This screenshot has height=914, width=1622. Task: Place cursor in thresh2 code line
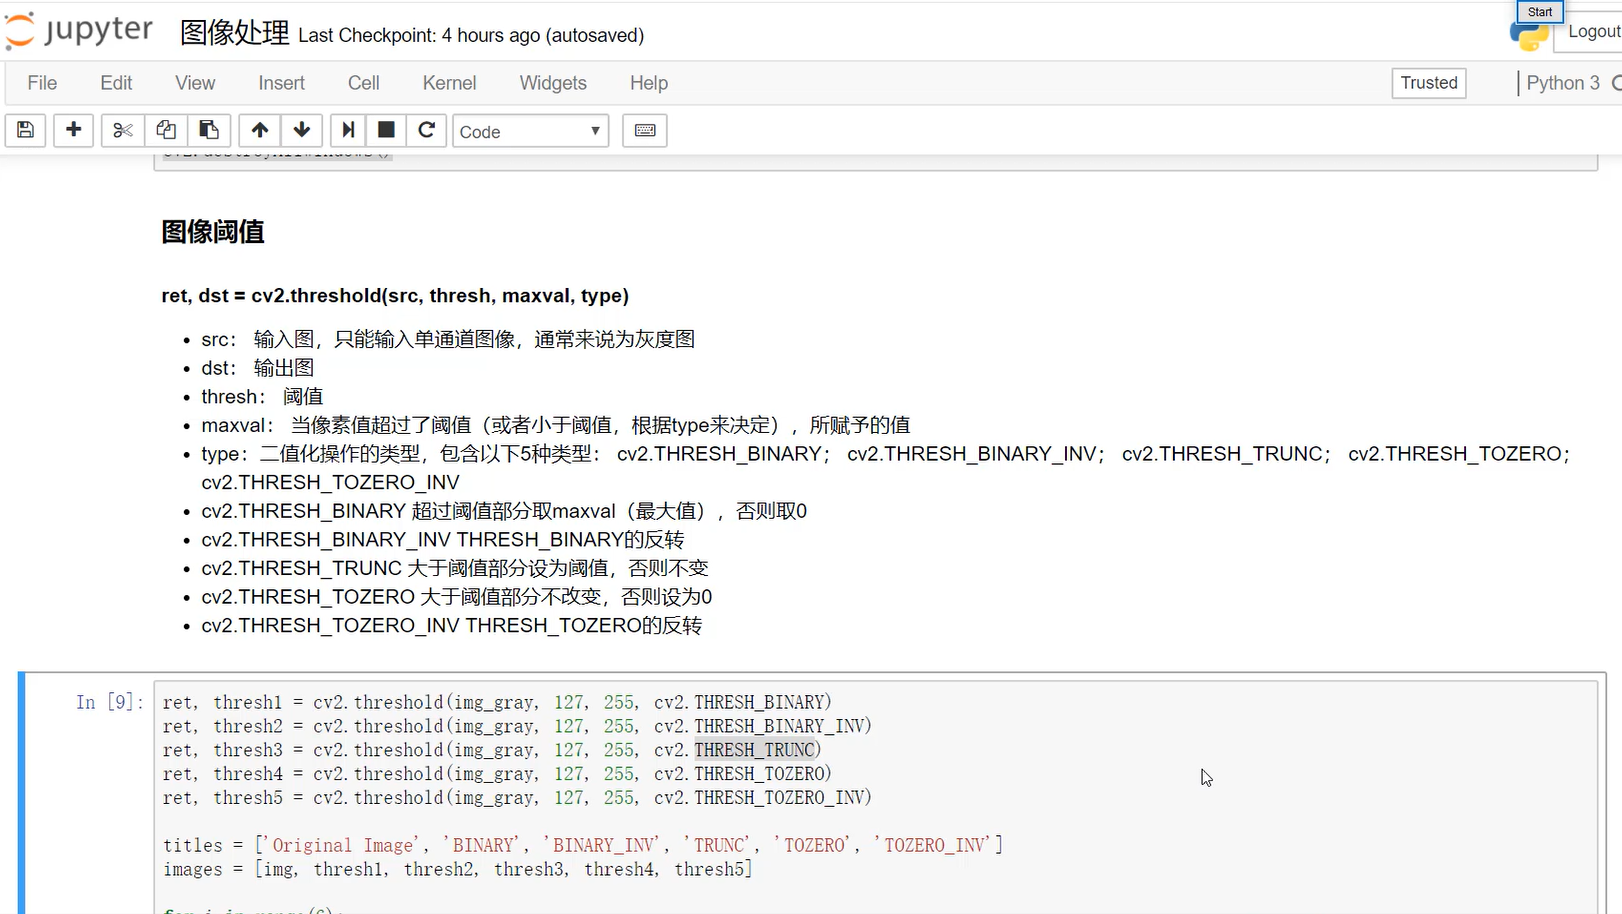(x=517, y=726)
